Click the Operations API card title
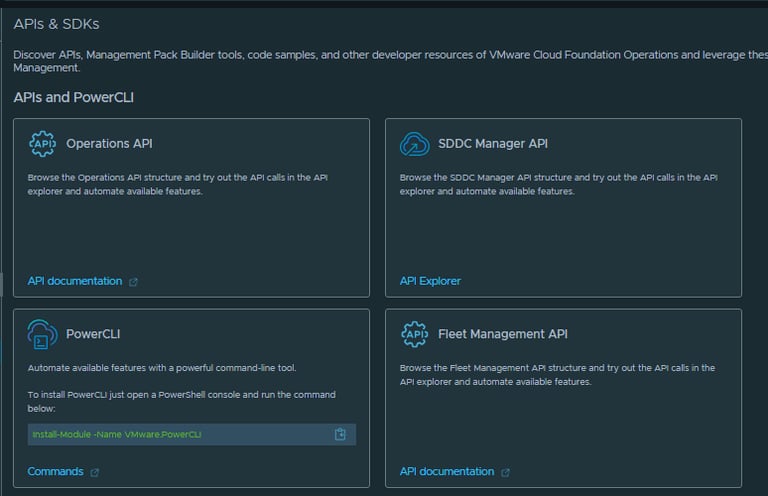The image size is (768, 496). (x=109, y=144)
